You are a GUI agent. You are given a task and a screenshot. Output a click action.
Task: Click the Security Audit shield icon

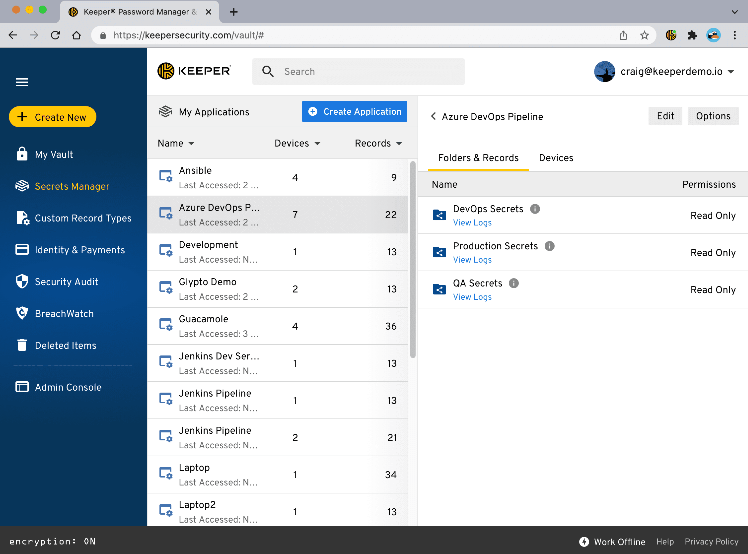pos(22,281)
